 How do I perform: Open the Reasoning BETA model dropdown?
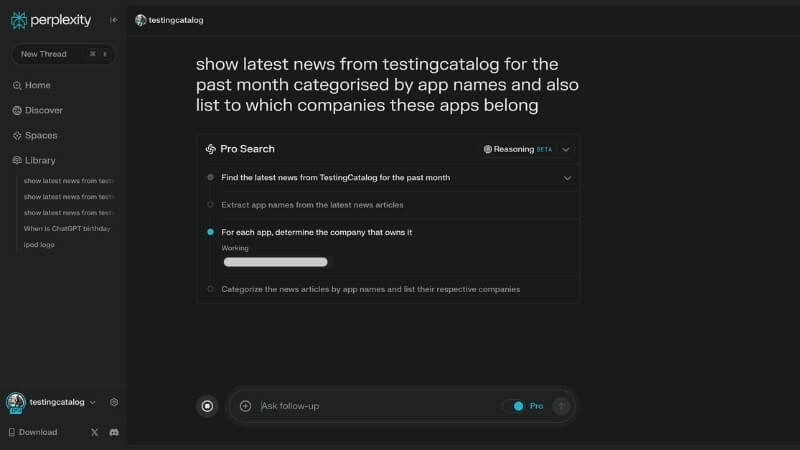527,149
